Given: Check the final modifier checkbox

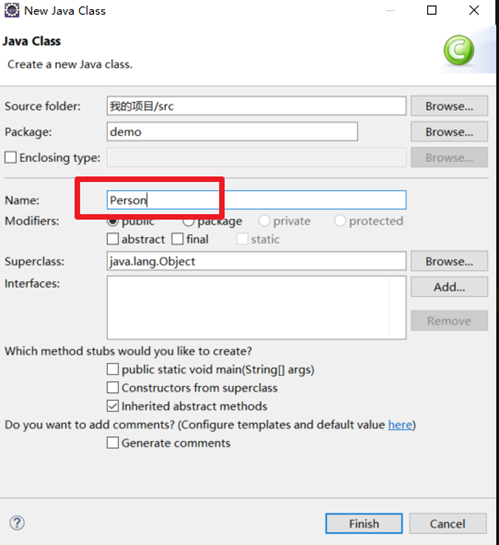Looking at the screenshot, I should (x=177, y=239).
